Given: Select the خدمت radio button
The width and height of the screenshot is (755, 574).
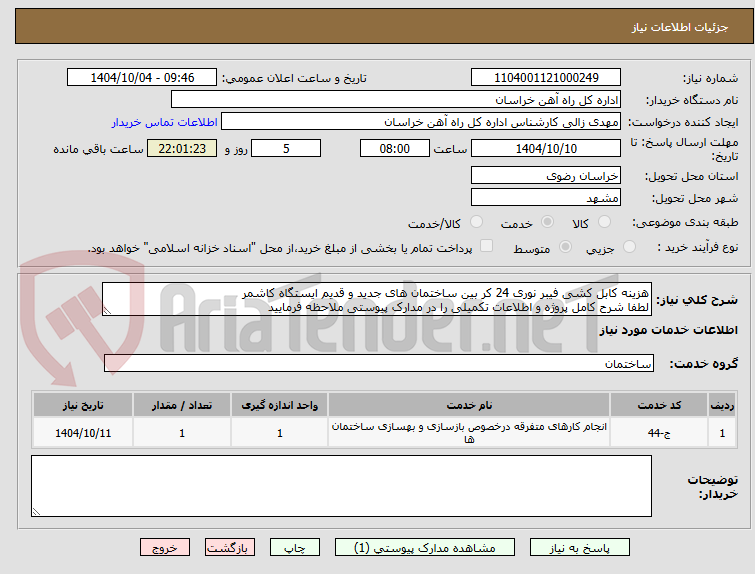Looking at the screenshot, I should pos(547,222).
